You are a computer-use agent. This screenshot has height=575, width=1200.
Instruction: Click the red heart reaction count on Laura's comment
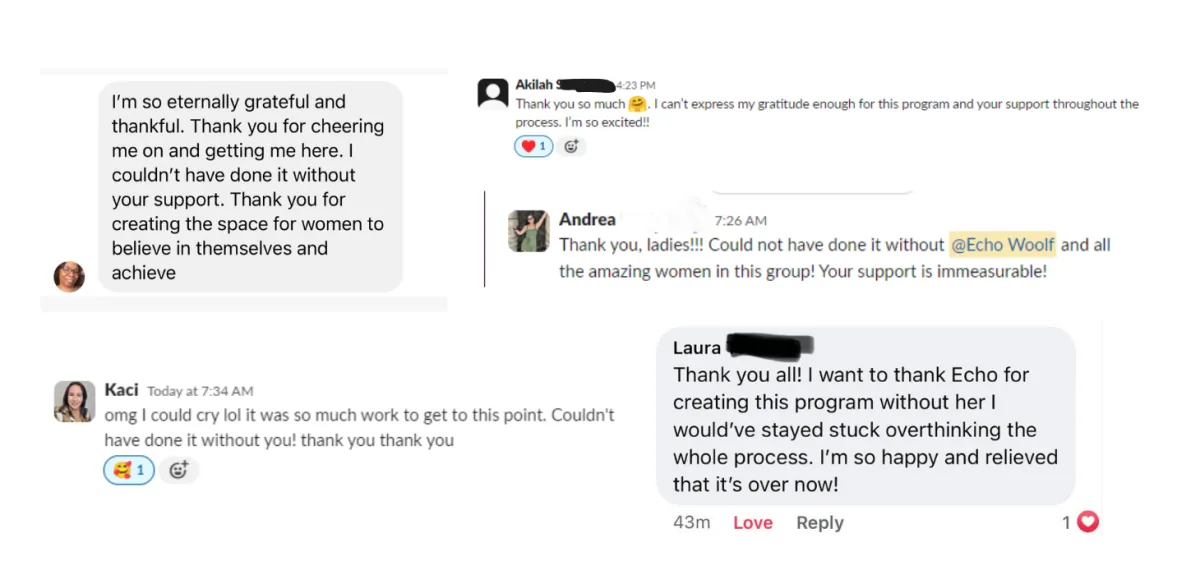click(x=1081, y=522)
